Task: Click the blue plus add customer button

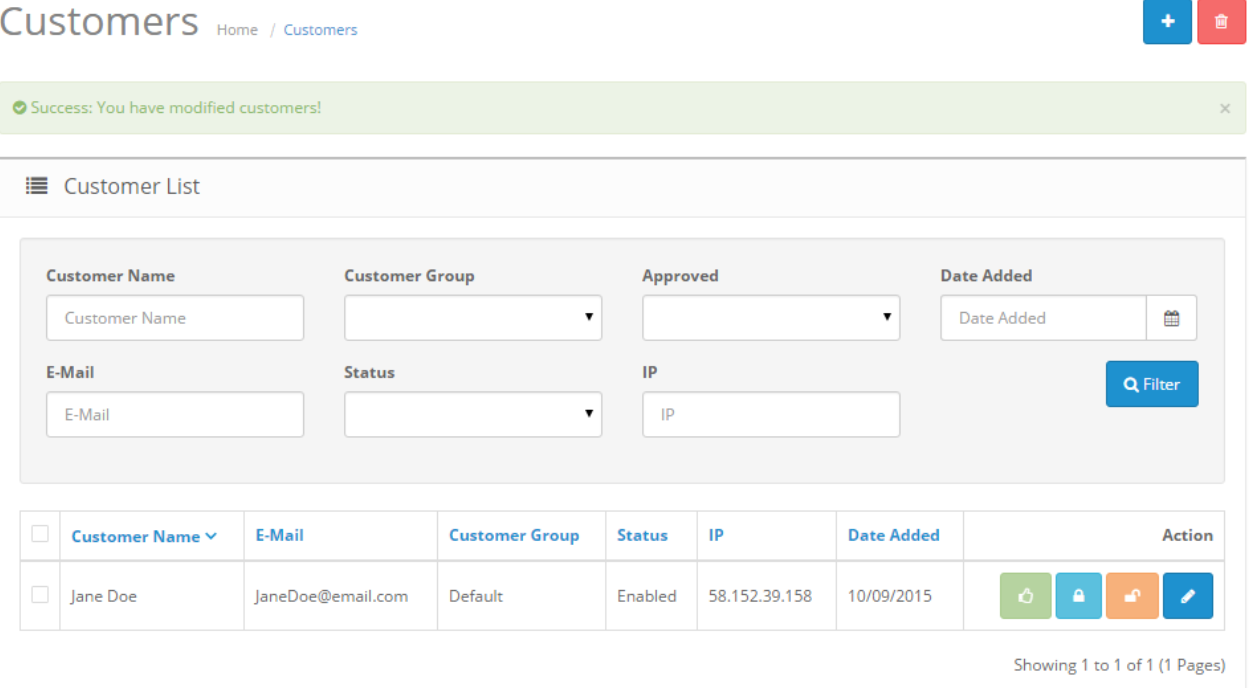Action: tap(1167, 22)
